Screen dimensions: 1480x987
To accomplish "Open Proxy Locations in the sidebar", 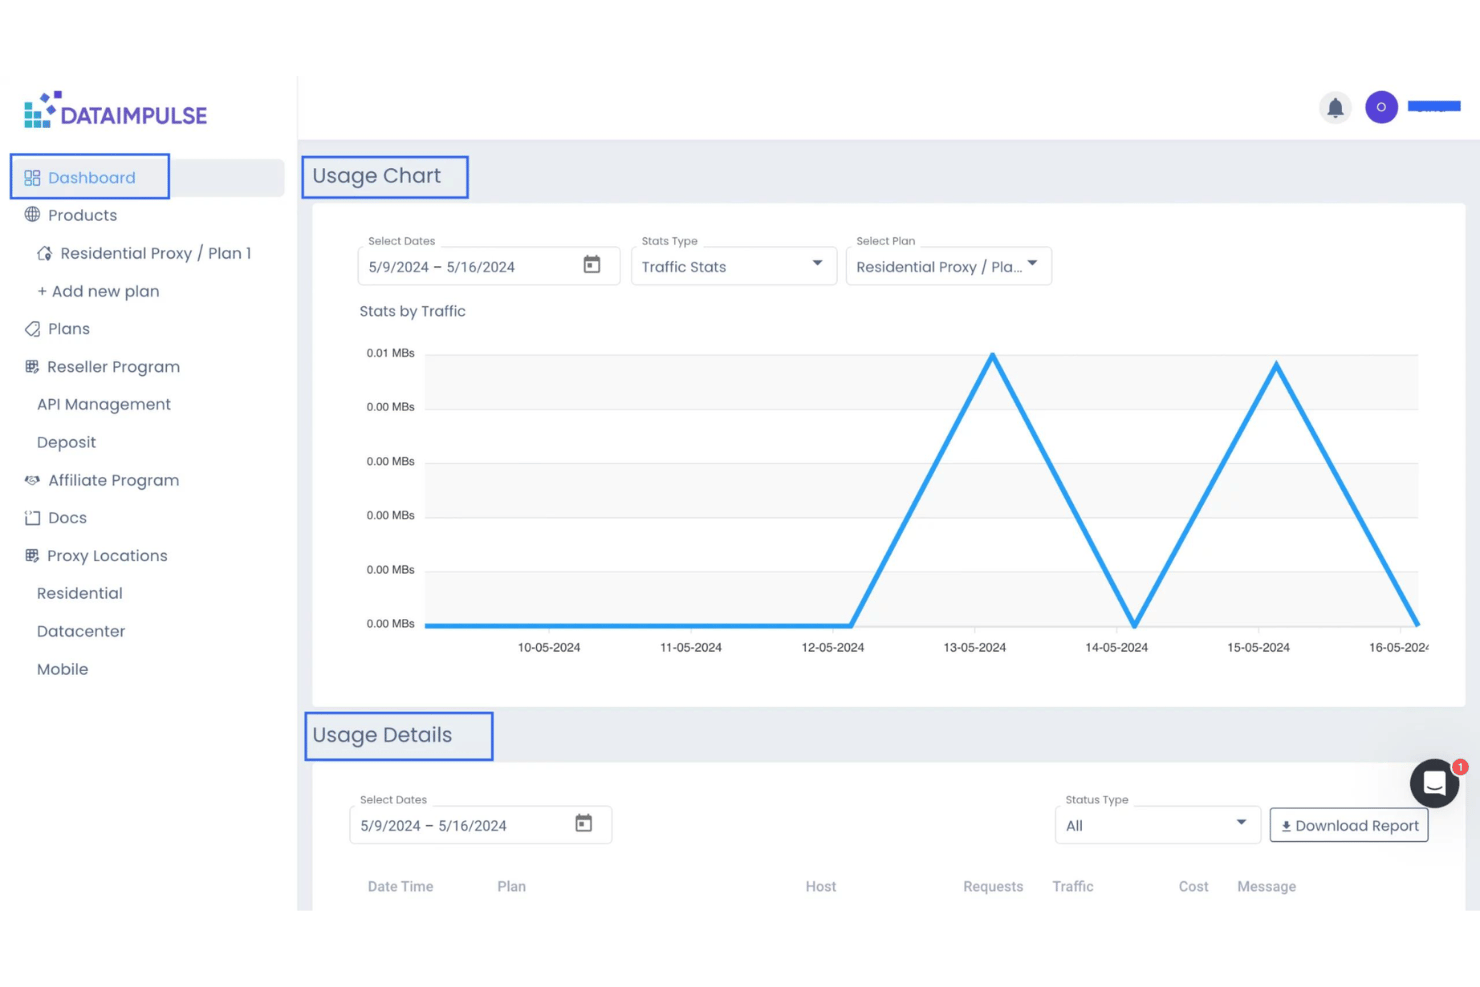I will point(107,556).
